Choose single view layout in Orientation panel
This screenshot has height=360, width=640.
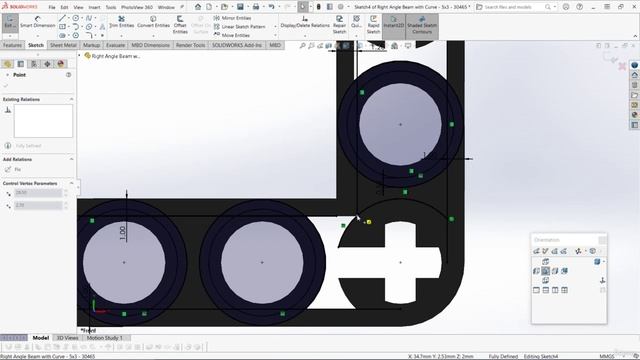click(536, 290)
